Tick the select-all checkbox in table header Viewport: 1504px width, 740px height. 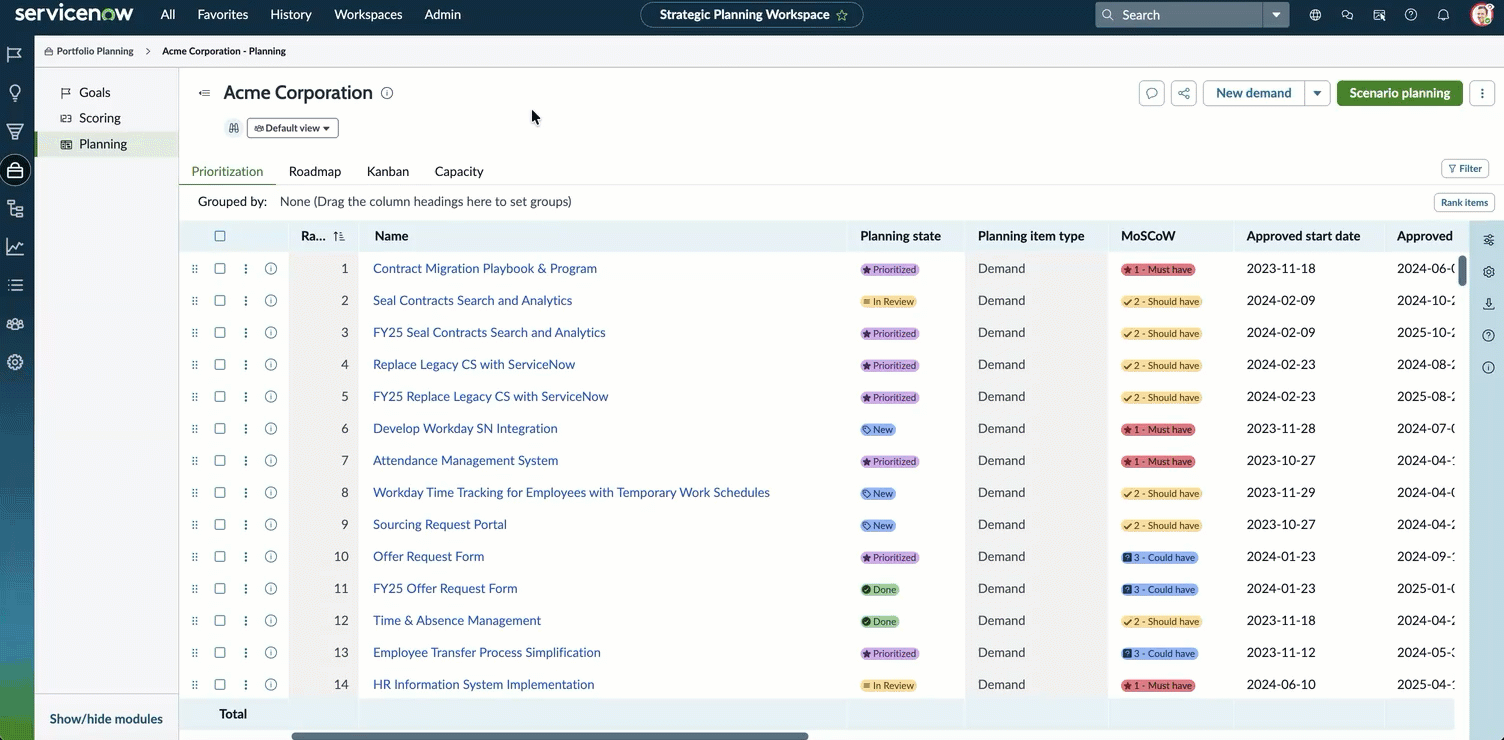point(220,236)
